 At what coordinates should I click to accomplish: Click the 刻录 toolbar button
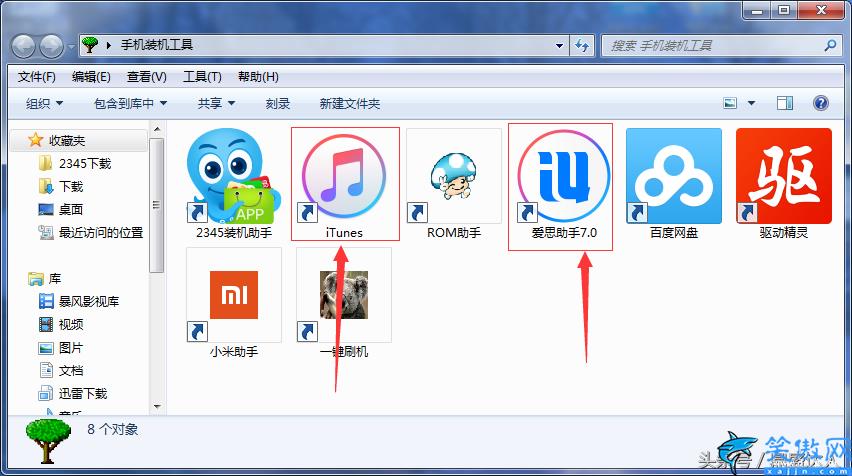(278, 103)
